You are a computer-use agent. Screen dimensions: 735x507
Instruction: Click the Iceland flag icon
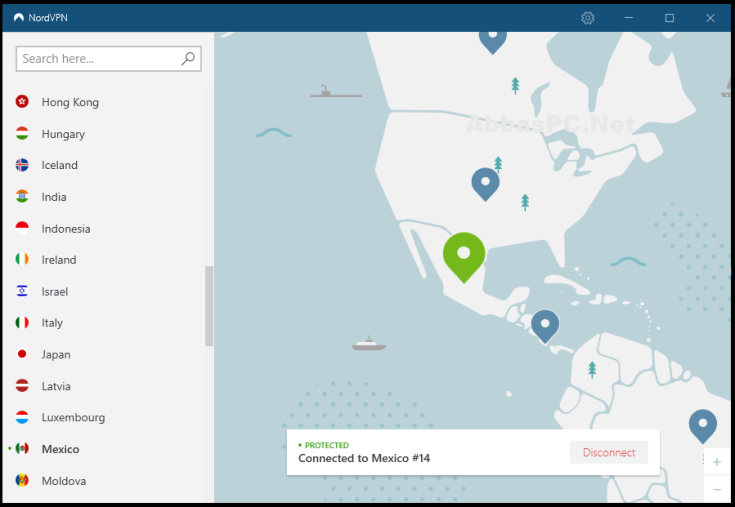pyautogui.click(x=22, y=164)
